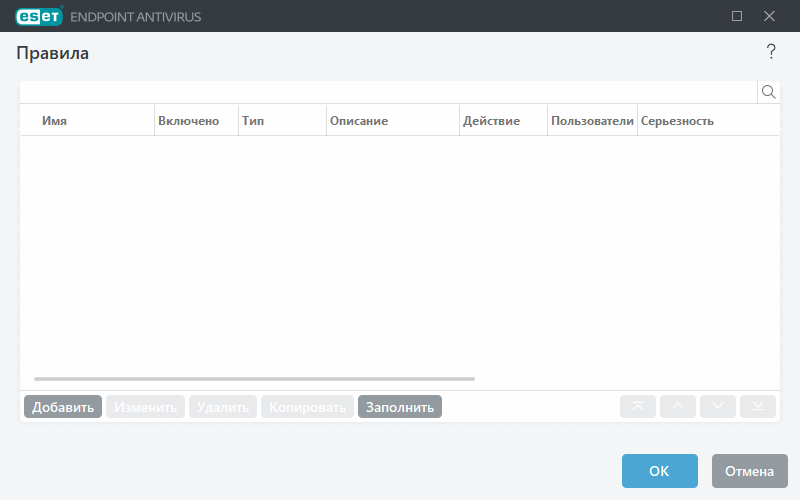Maximize the ESET window

[x=737, y=16]
